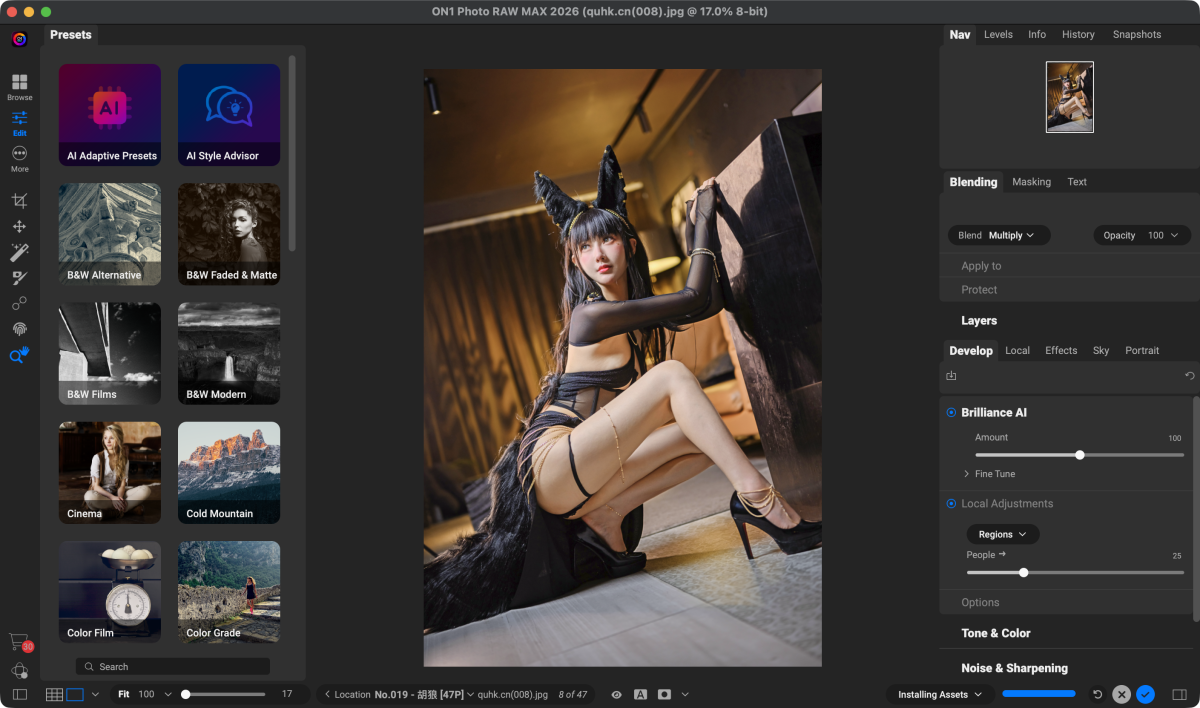Open the Effects tab

[x=1061, y=350]
